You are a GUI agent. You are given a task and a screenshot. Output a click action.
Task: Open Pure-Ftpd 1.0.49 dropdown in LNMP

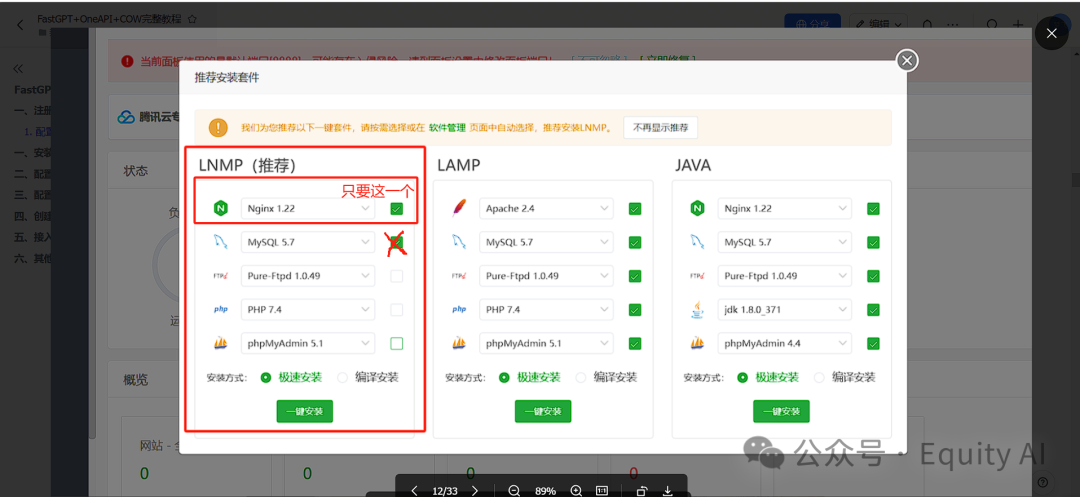(x=308, y=276)
